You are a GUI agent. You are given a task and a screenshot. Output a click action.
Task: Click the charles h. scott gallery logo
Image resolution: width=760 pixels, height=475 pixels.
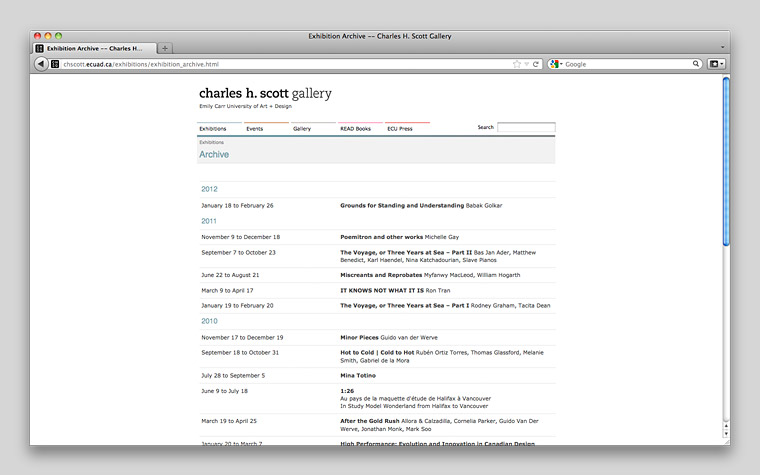tap(265, 94)
